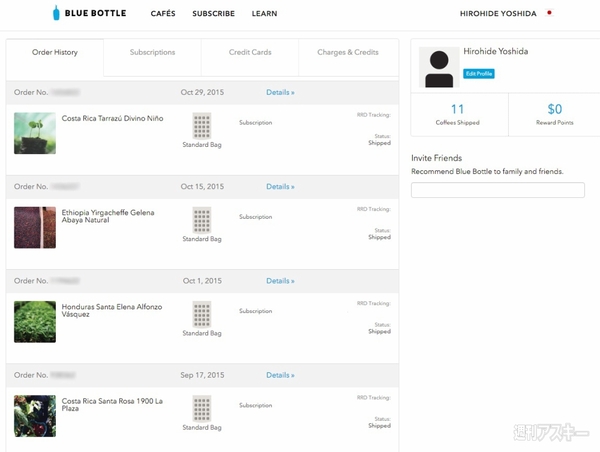Go to the SUBSCRIBE page
The height and width of the screenshot is (452, 600).
pyautogui.click(x=213, y=14)
